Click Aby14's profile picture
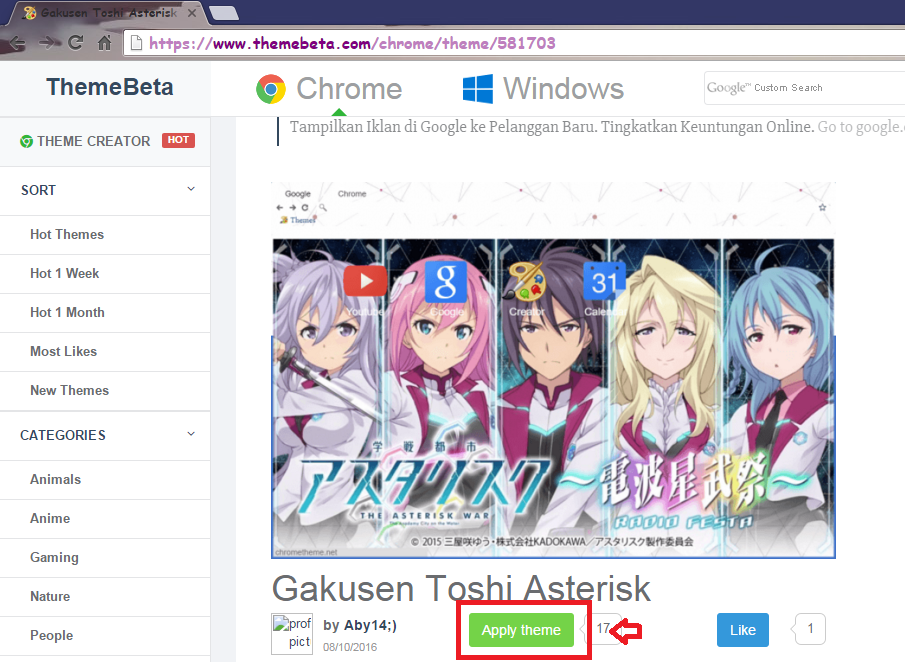Viewport: 905px width, 662px height. tap(292, 634)
